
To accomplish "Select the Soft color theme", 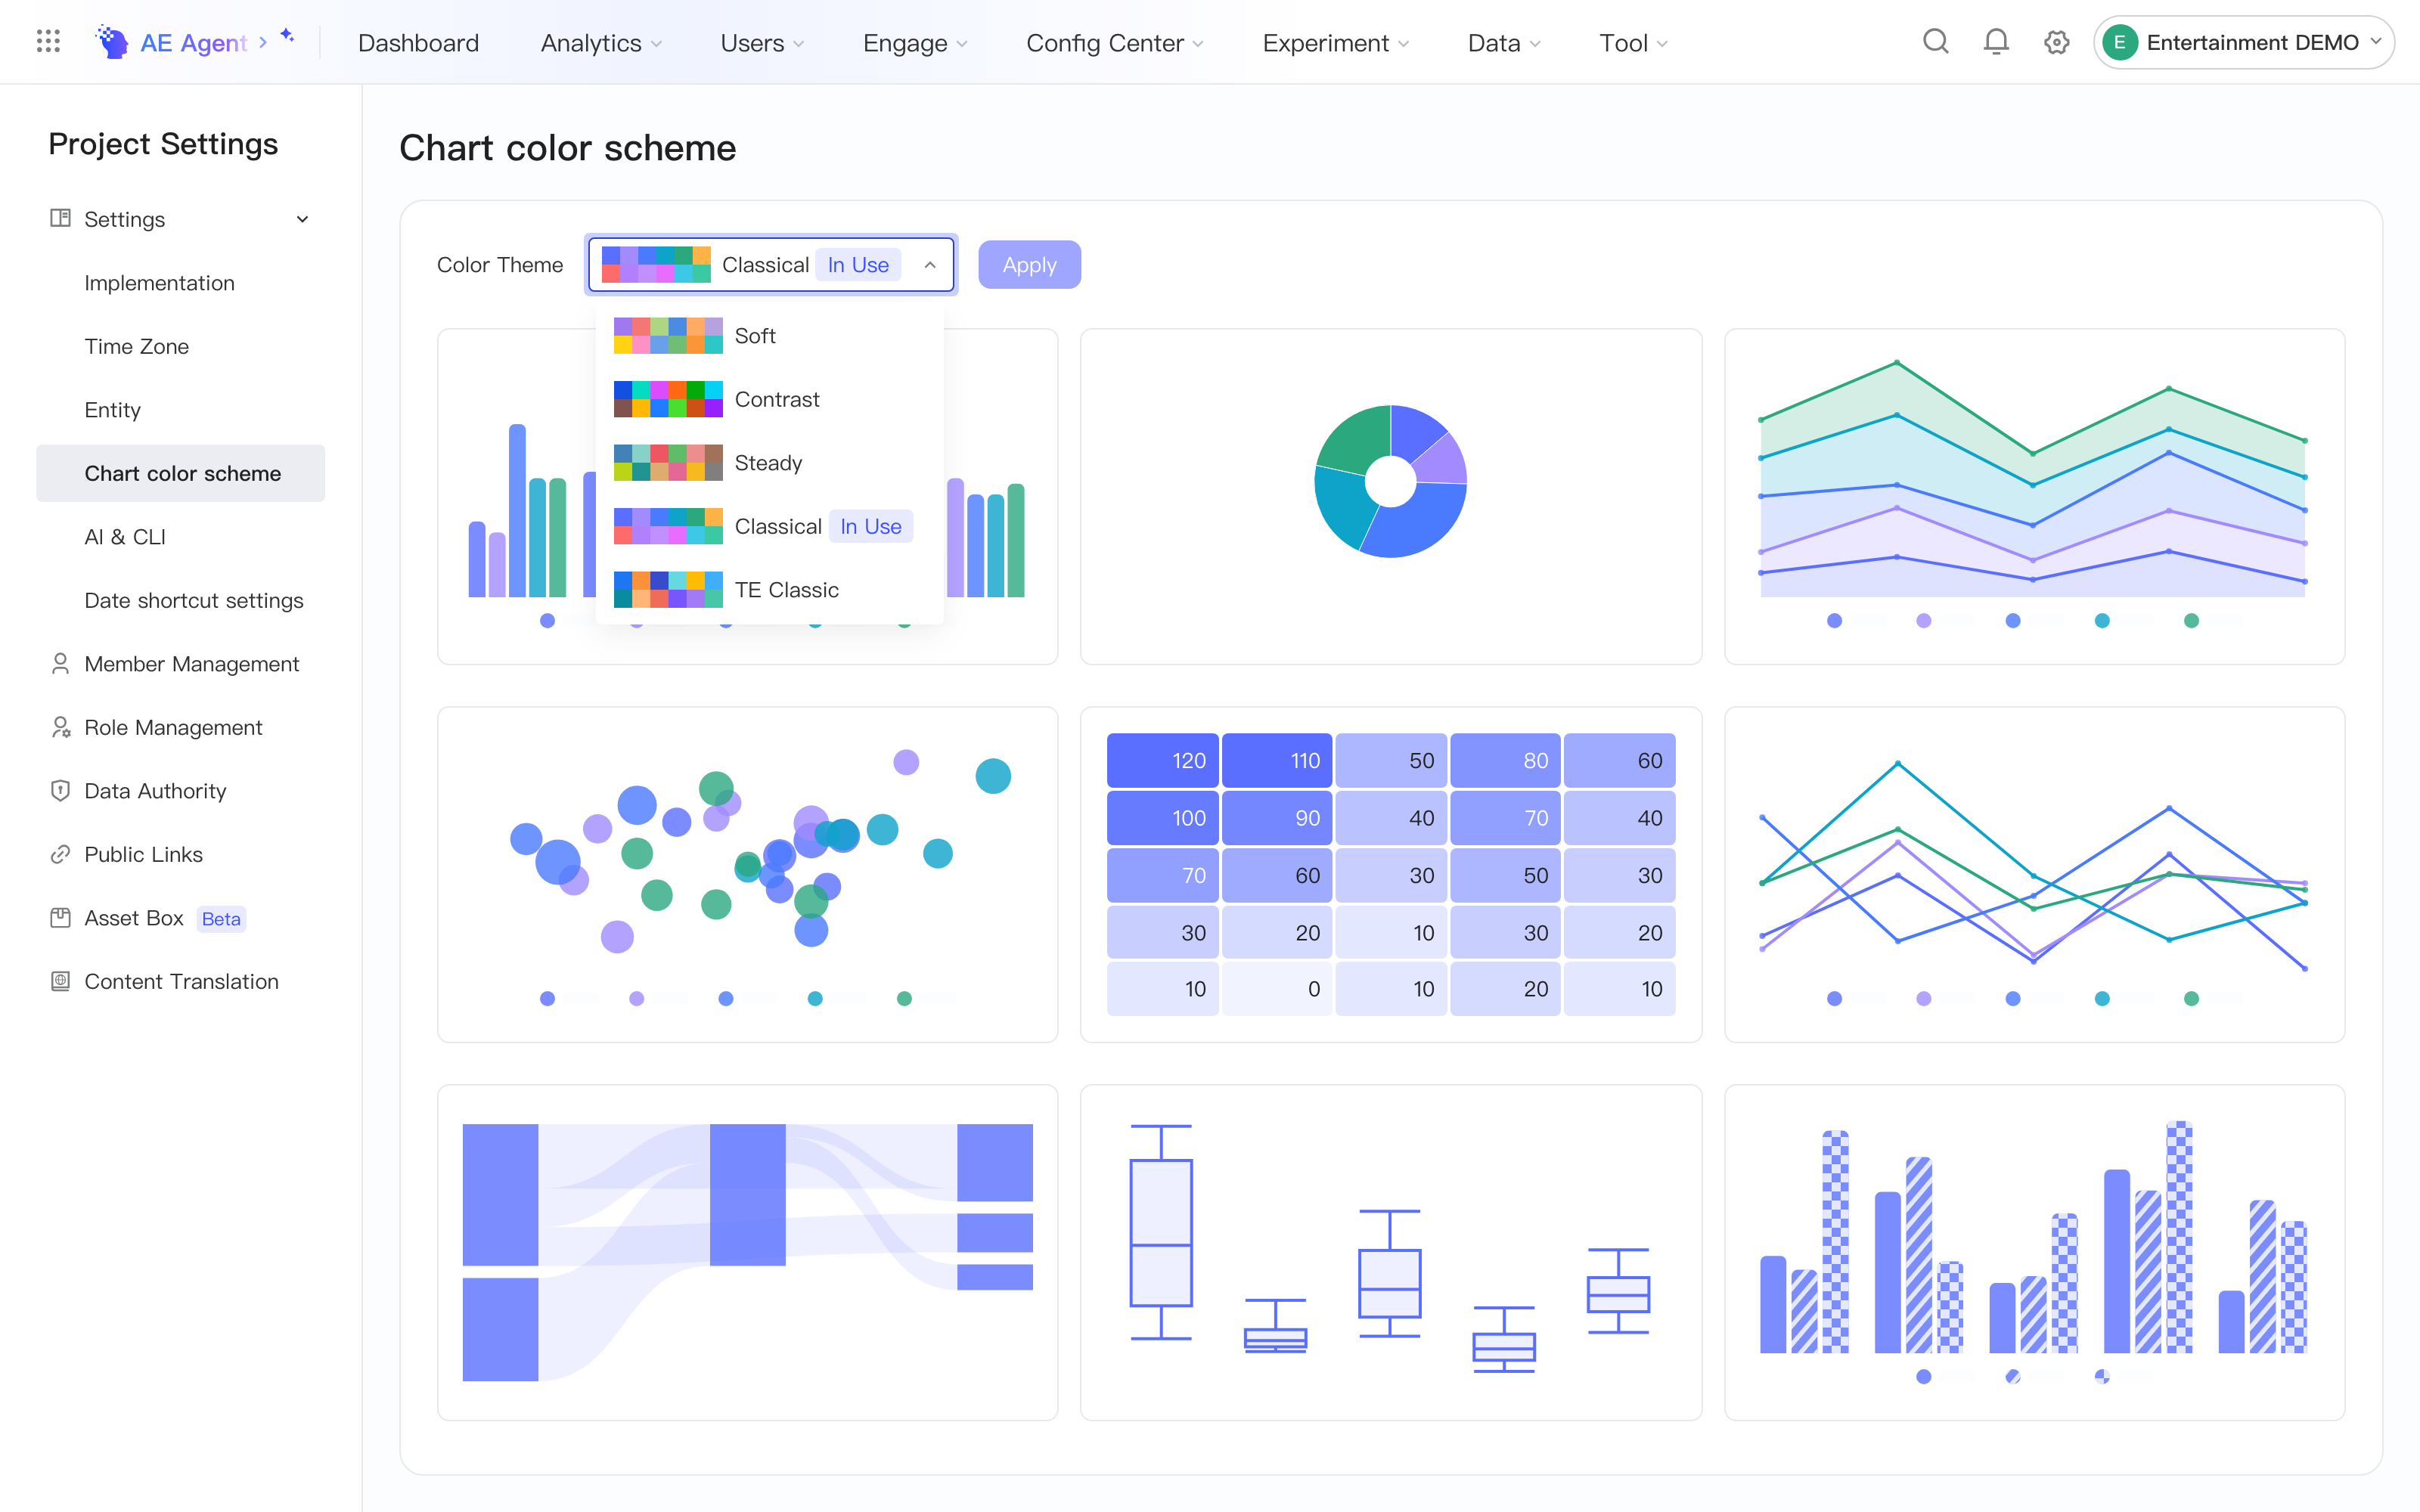I will tap(769, 336).
